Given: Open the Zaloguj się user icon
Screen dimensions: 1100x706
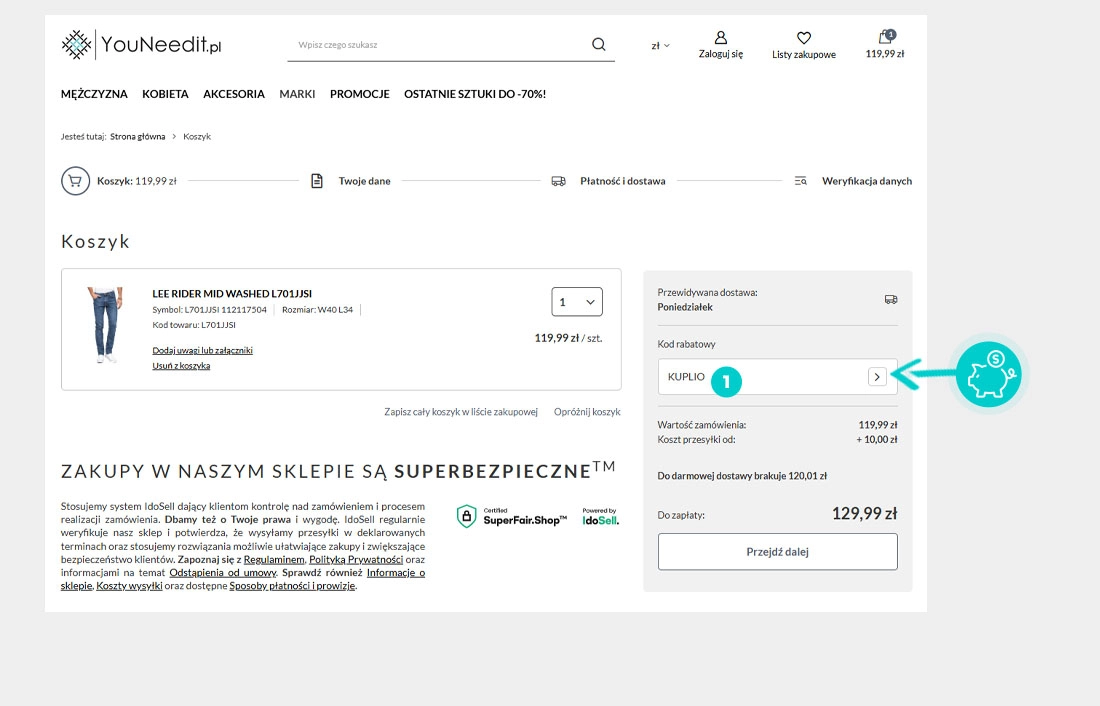Looking at the screenshot, I should click(x=720, y=39).
